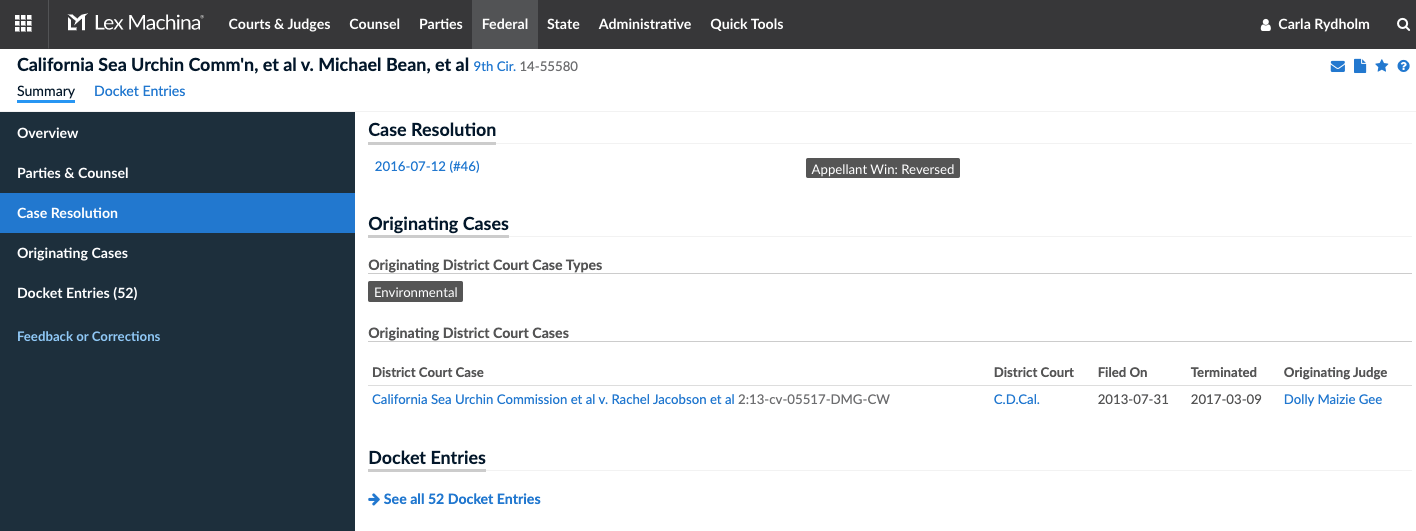
Task: Open the help question mark icon
Action: pos(1403,67)
